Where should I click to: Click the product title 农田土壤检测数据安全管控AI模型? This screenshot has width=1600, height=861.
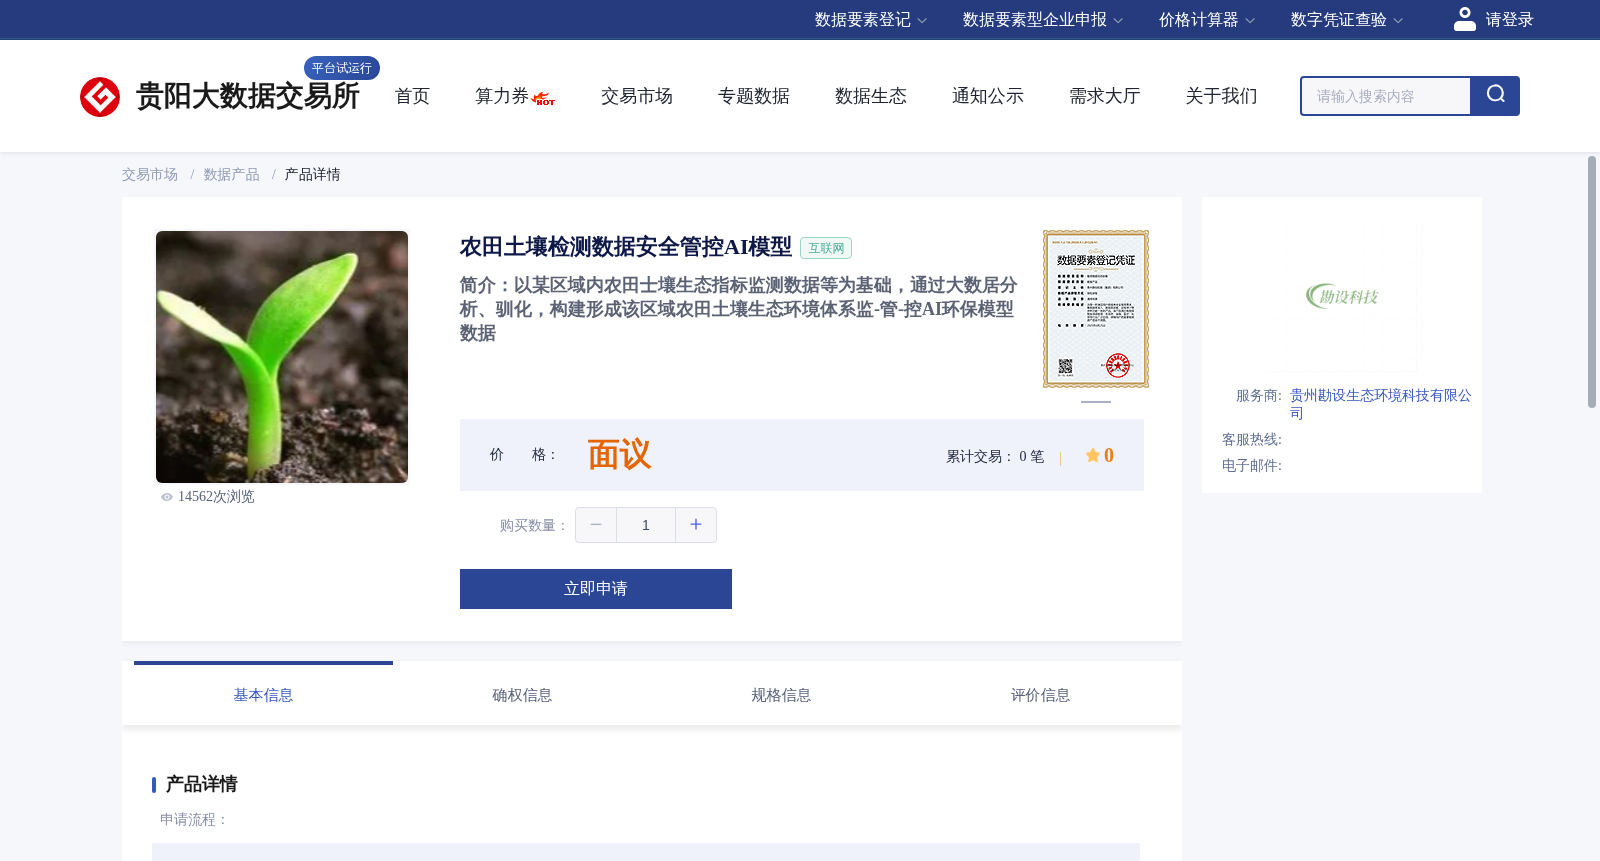[x=626, y=247]
